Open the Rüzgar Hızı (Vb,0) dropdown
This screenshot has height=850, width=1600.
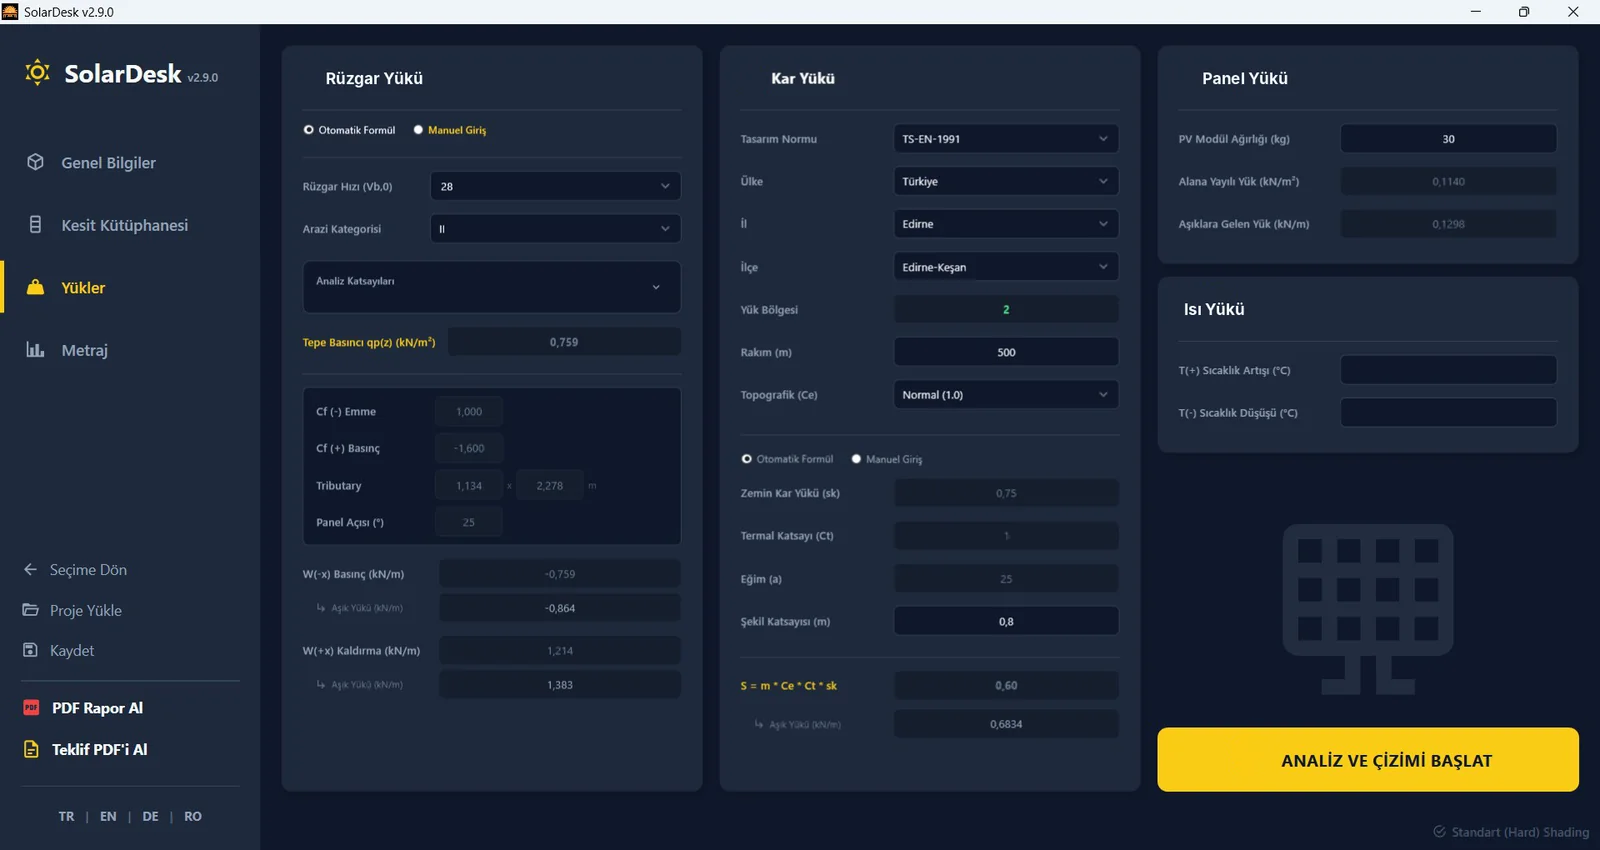(555, 186)
